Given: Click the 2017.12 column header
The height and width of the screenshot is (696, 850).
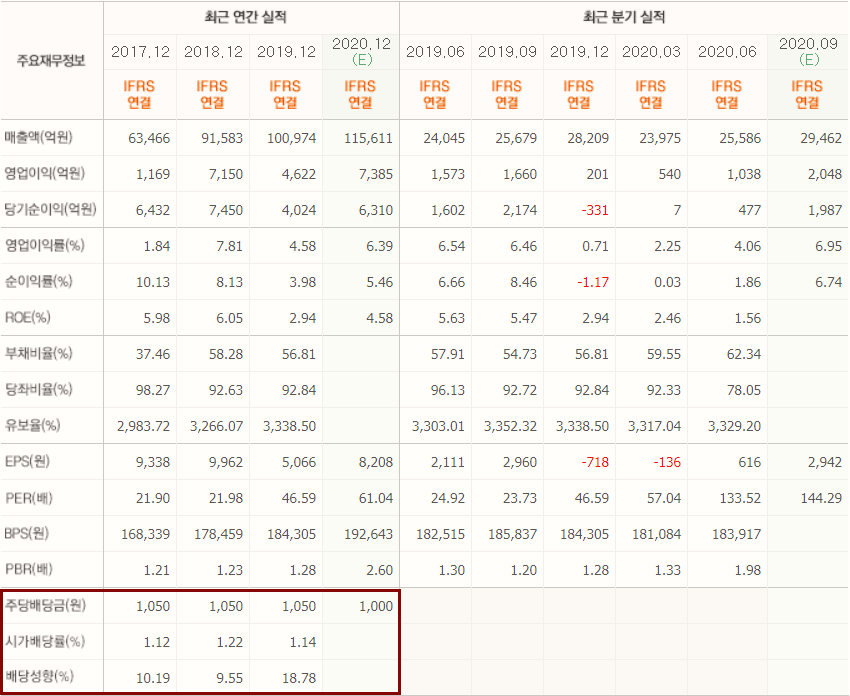Looking at the screenshot, I should click(x=140, y=51).
